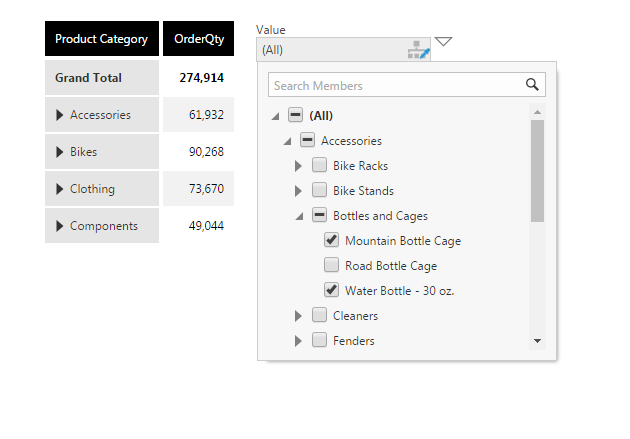Collapse the Bottles and Cages node
Screen dimensions: 630x439
299,216
